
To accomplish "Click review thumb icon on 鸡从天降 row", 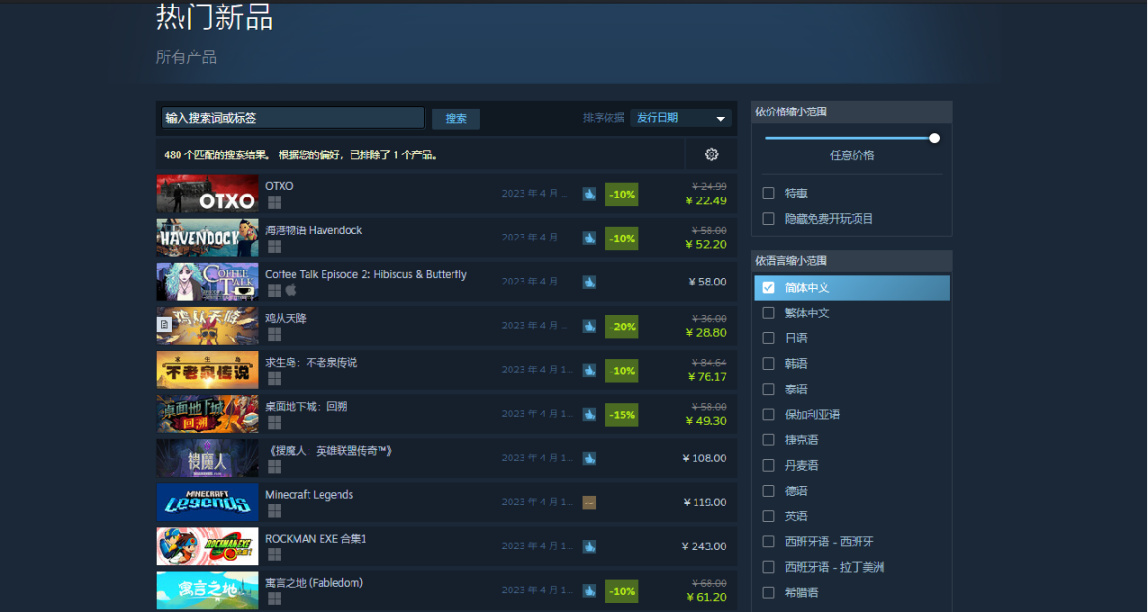I will point(589,326).
